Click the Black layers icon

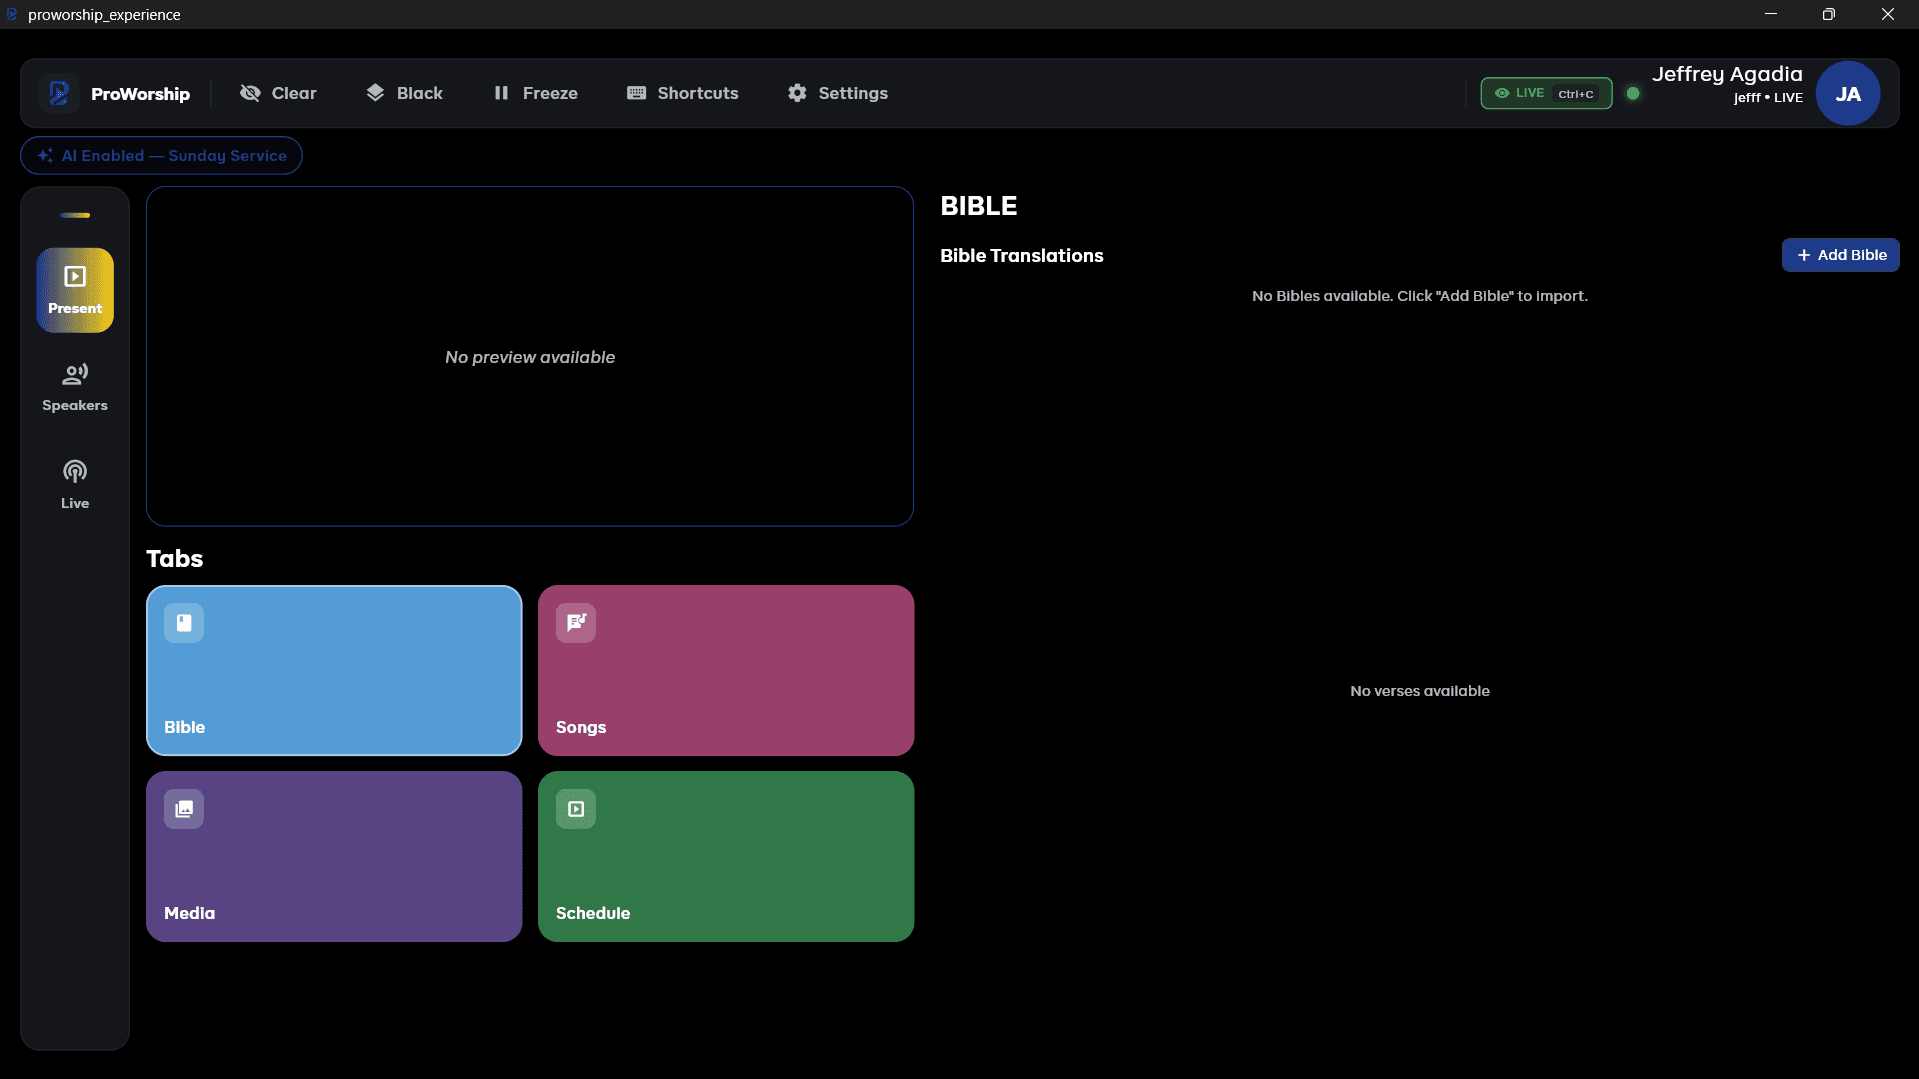[x=375, y=93]
